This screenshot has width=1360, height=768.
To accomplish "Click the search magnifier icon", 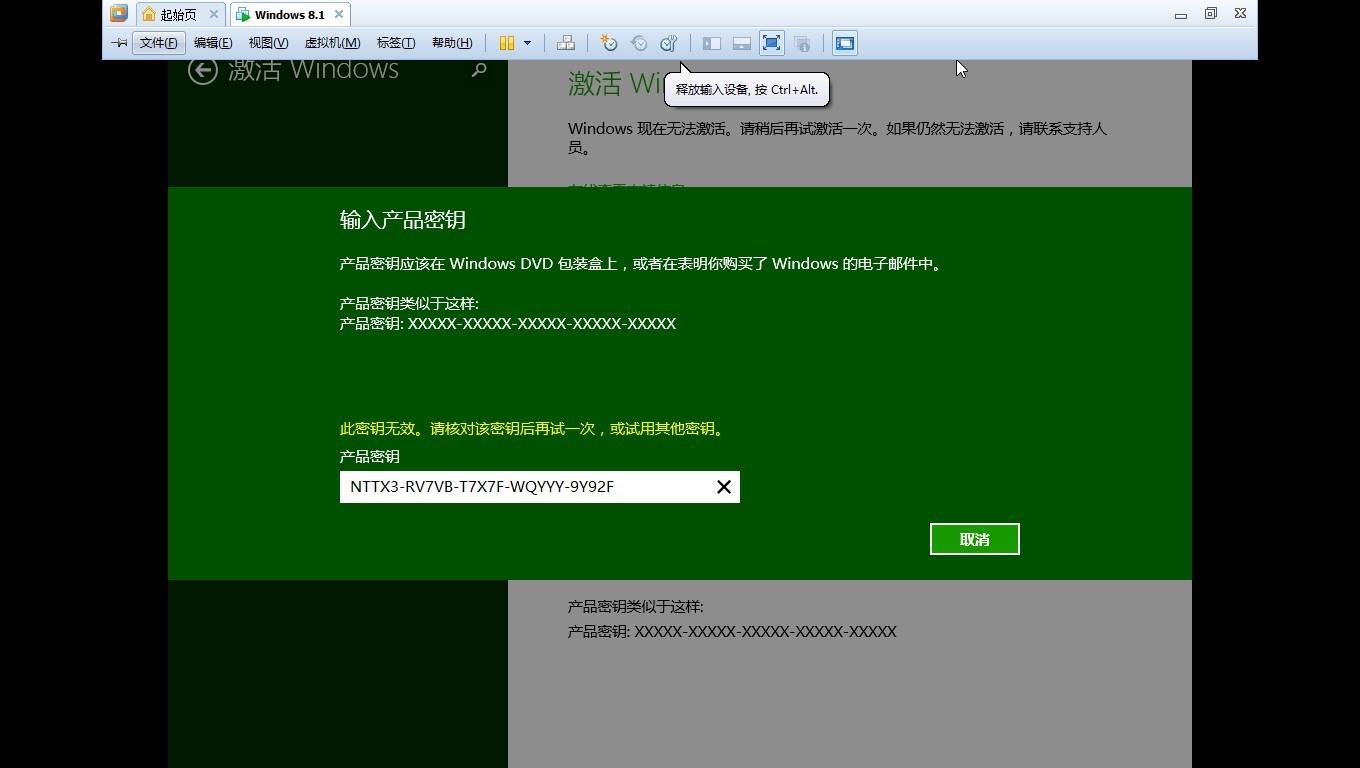I will pyautogui.click(x=479, y=70).
